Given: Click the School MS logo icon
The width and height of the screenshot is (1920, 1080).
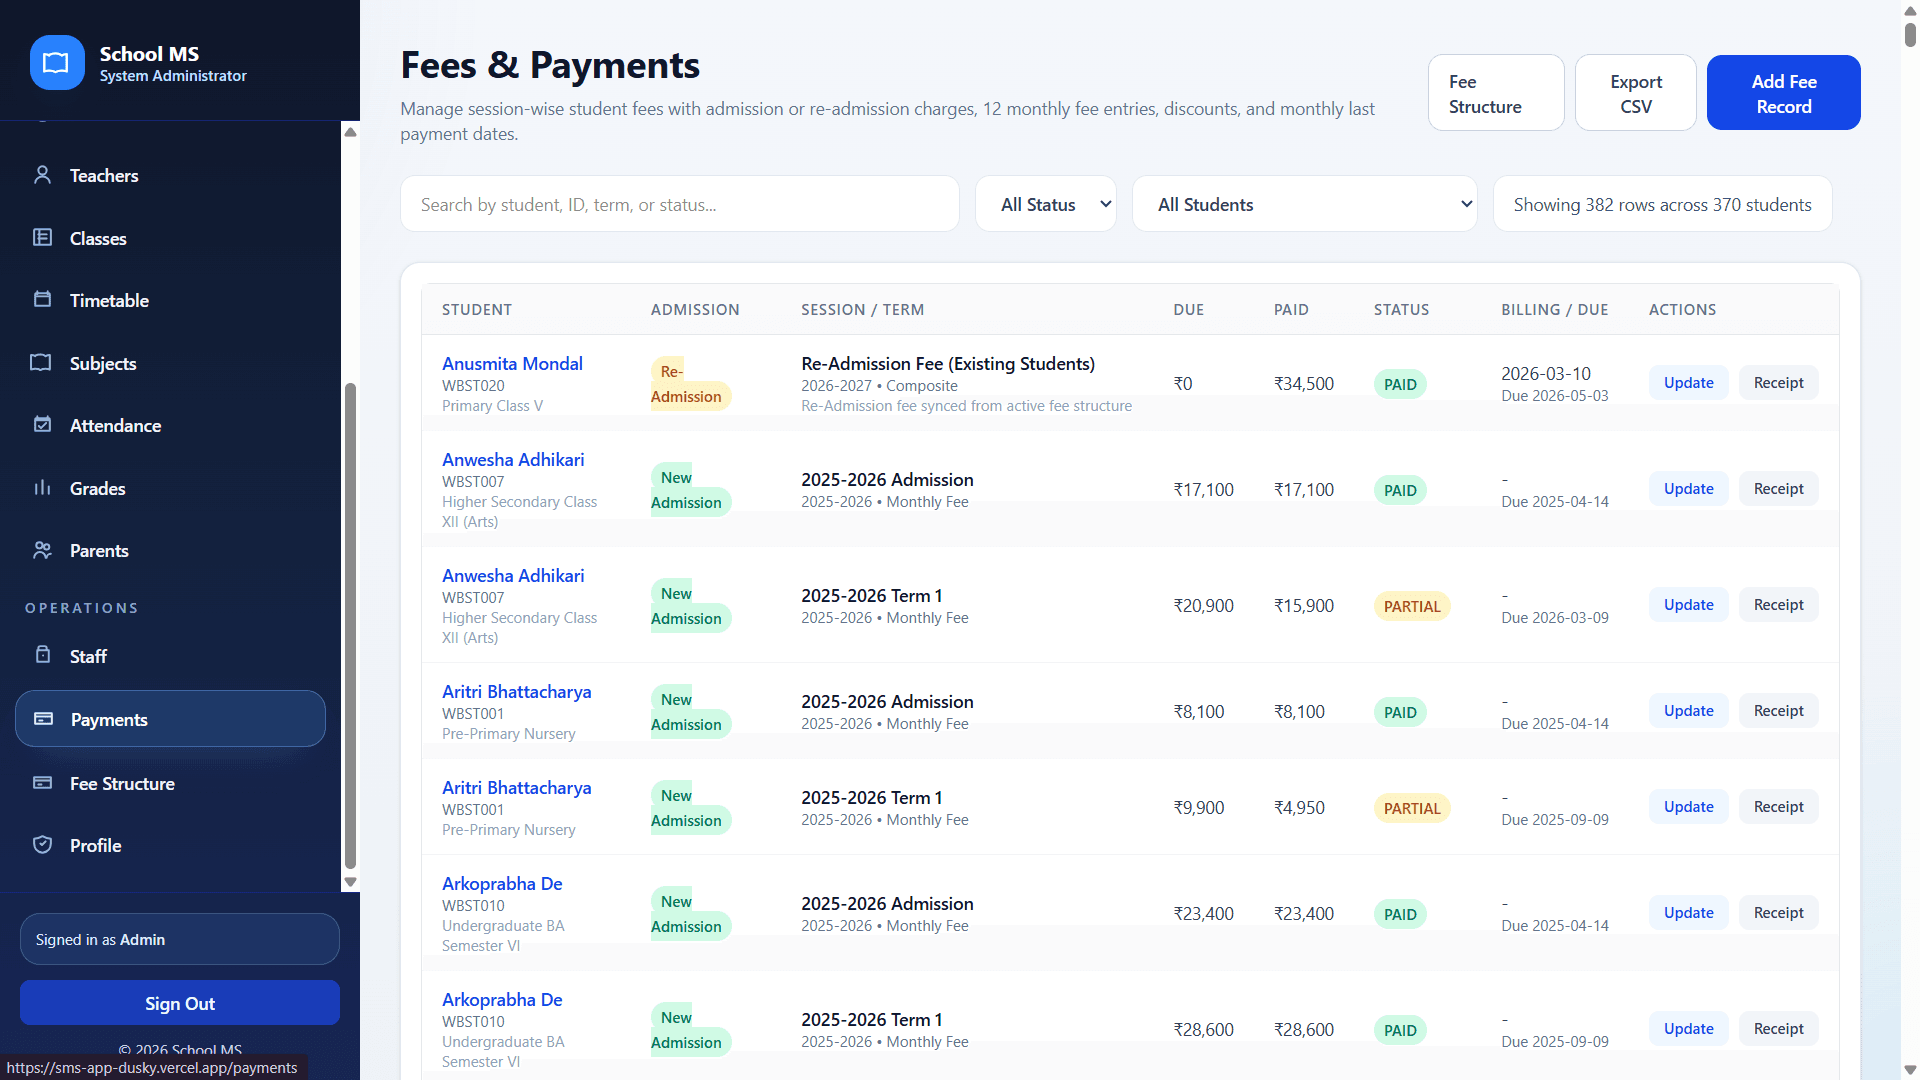Looking at the screenshot, I should pos(57,63).
